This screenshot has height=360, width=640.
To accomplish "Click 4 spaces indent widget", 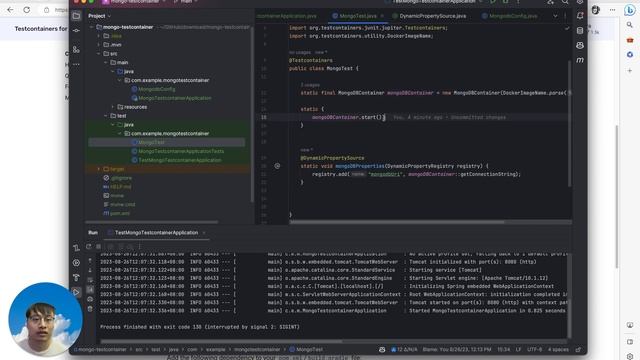I will [x=558, y=349].
